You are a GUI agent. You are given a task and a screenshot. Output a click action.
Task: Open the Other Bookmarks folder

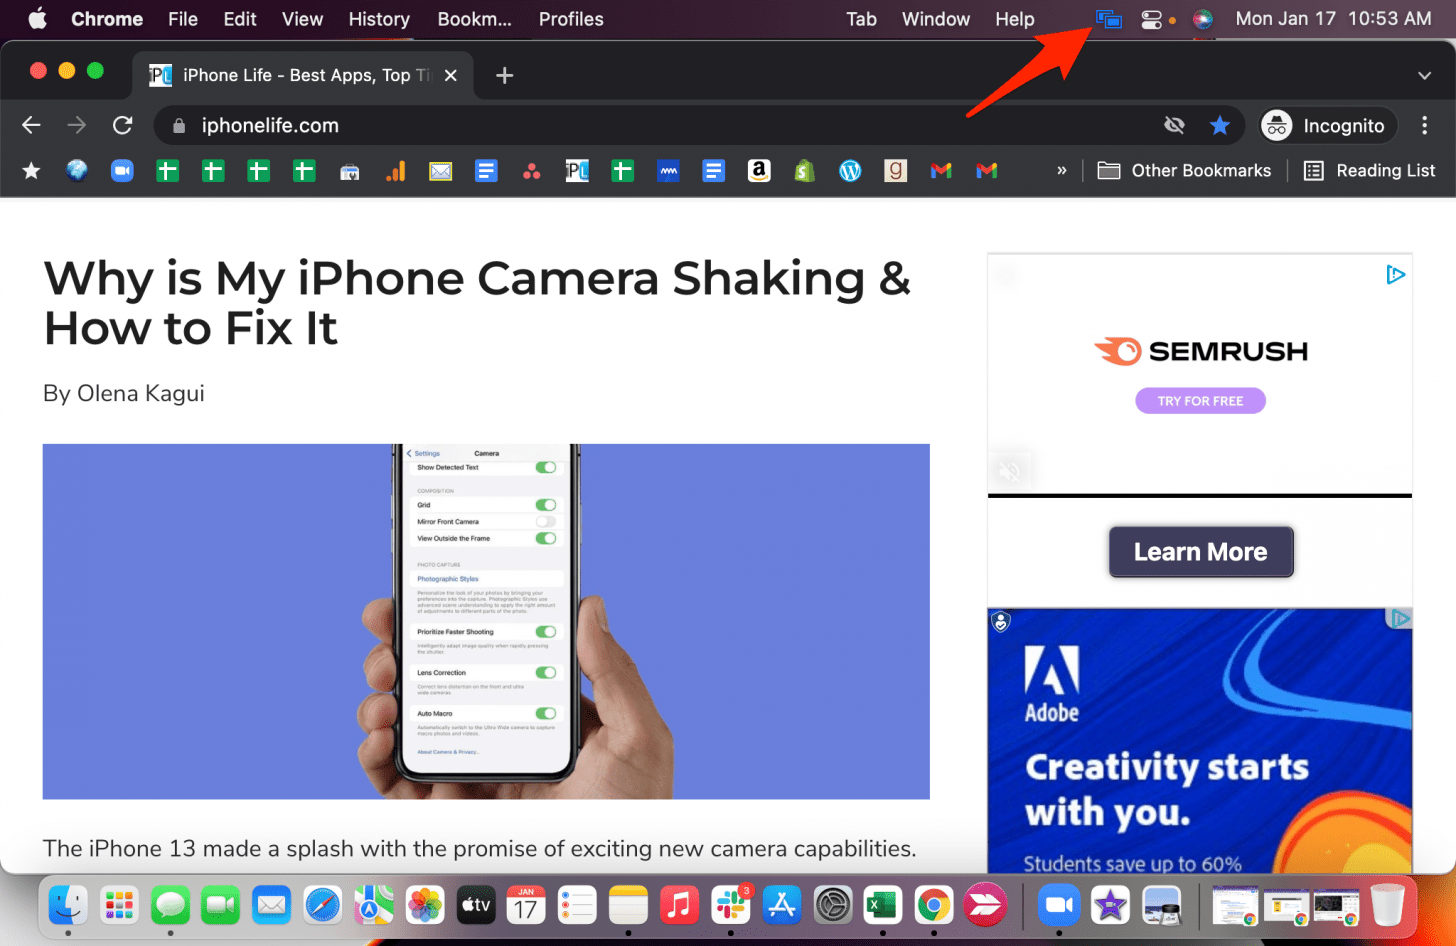pyautogui.click(x=1184, y=170)
